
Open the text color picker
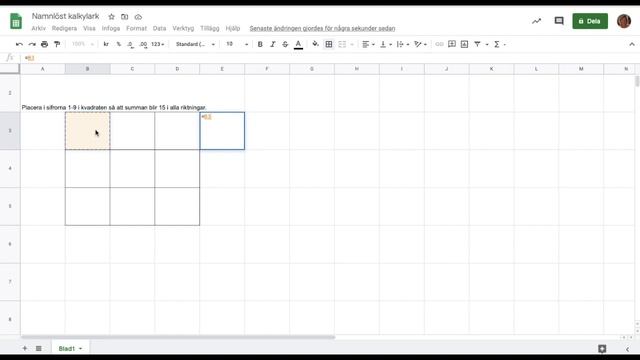298,44
